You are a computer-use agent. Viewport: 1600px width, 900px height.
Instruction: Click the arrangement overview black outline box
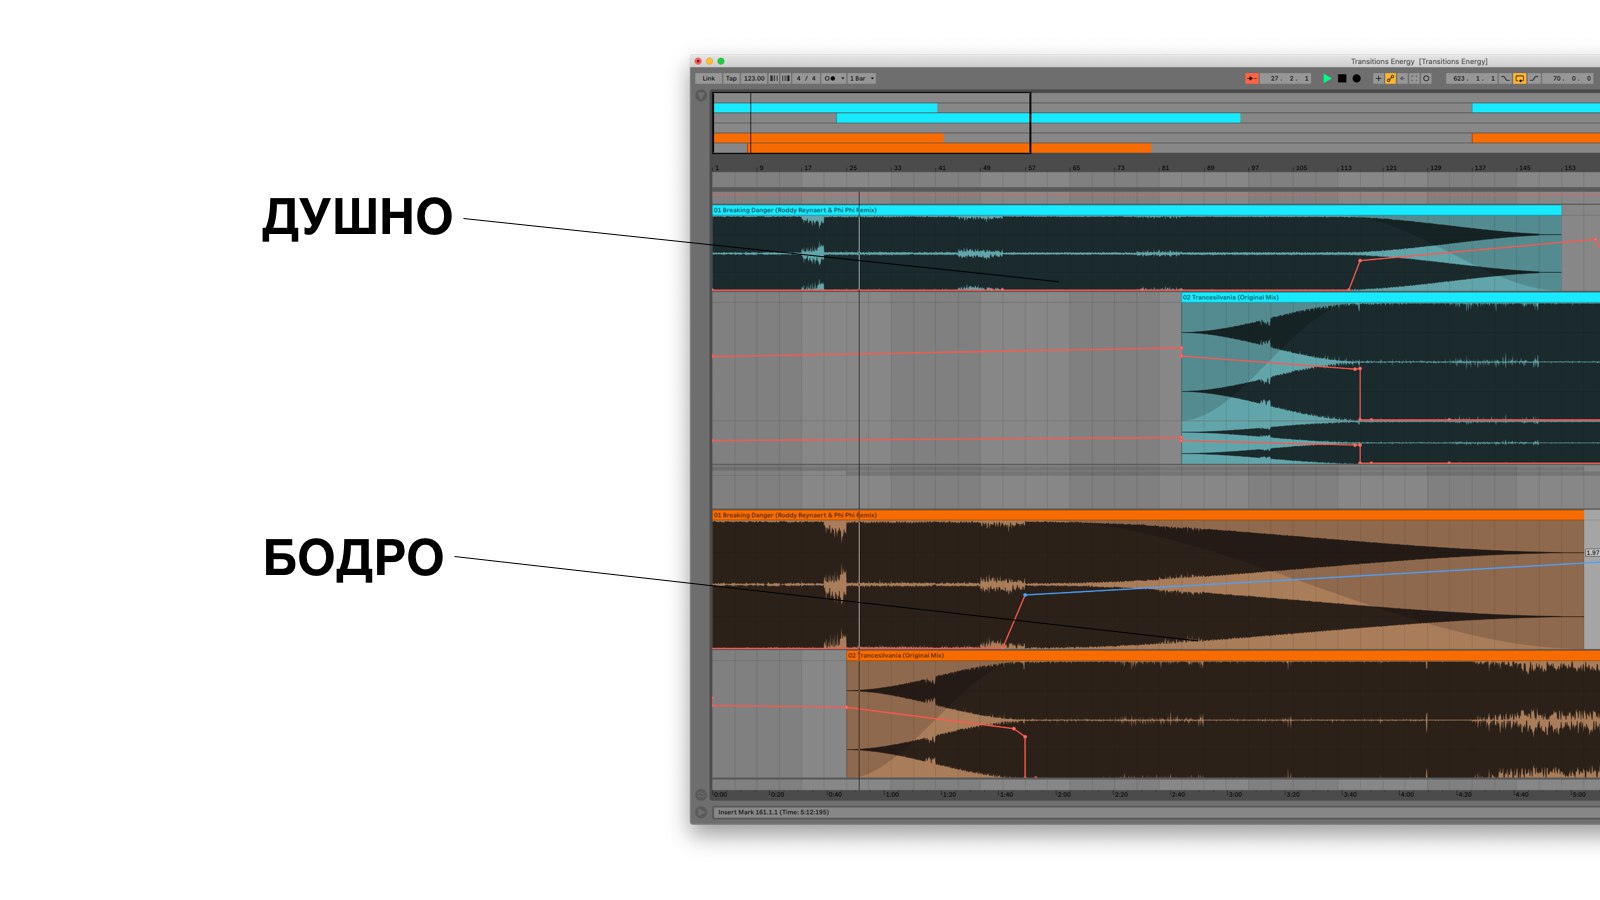pyautogui.click(x=871, y=123)
